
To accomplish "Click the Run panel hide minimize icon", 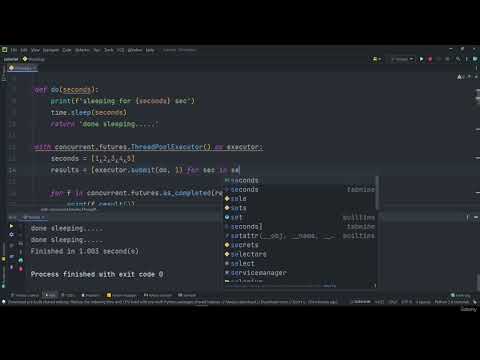I will (476, 217).
